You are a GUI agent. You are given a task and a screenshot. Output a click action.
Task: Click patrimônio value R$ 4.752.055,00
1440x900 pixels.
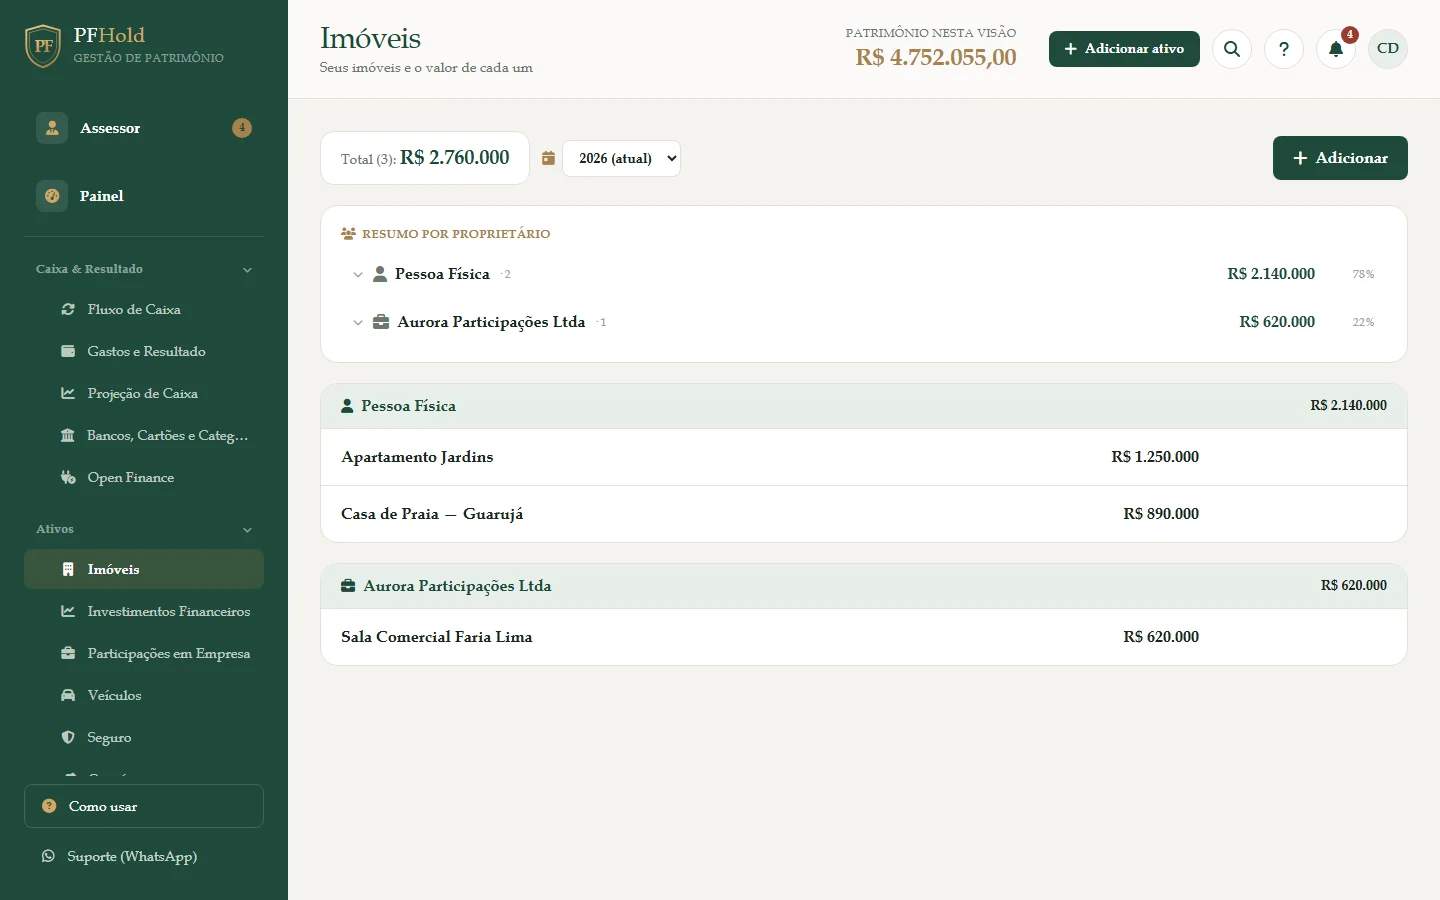[x=936, y=58]
